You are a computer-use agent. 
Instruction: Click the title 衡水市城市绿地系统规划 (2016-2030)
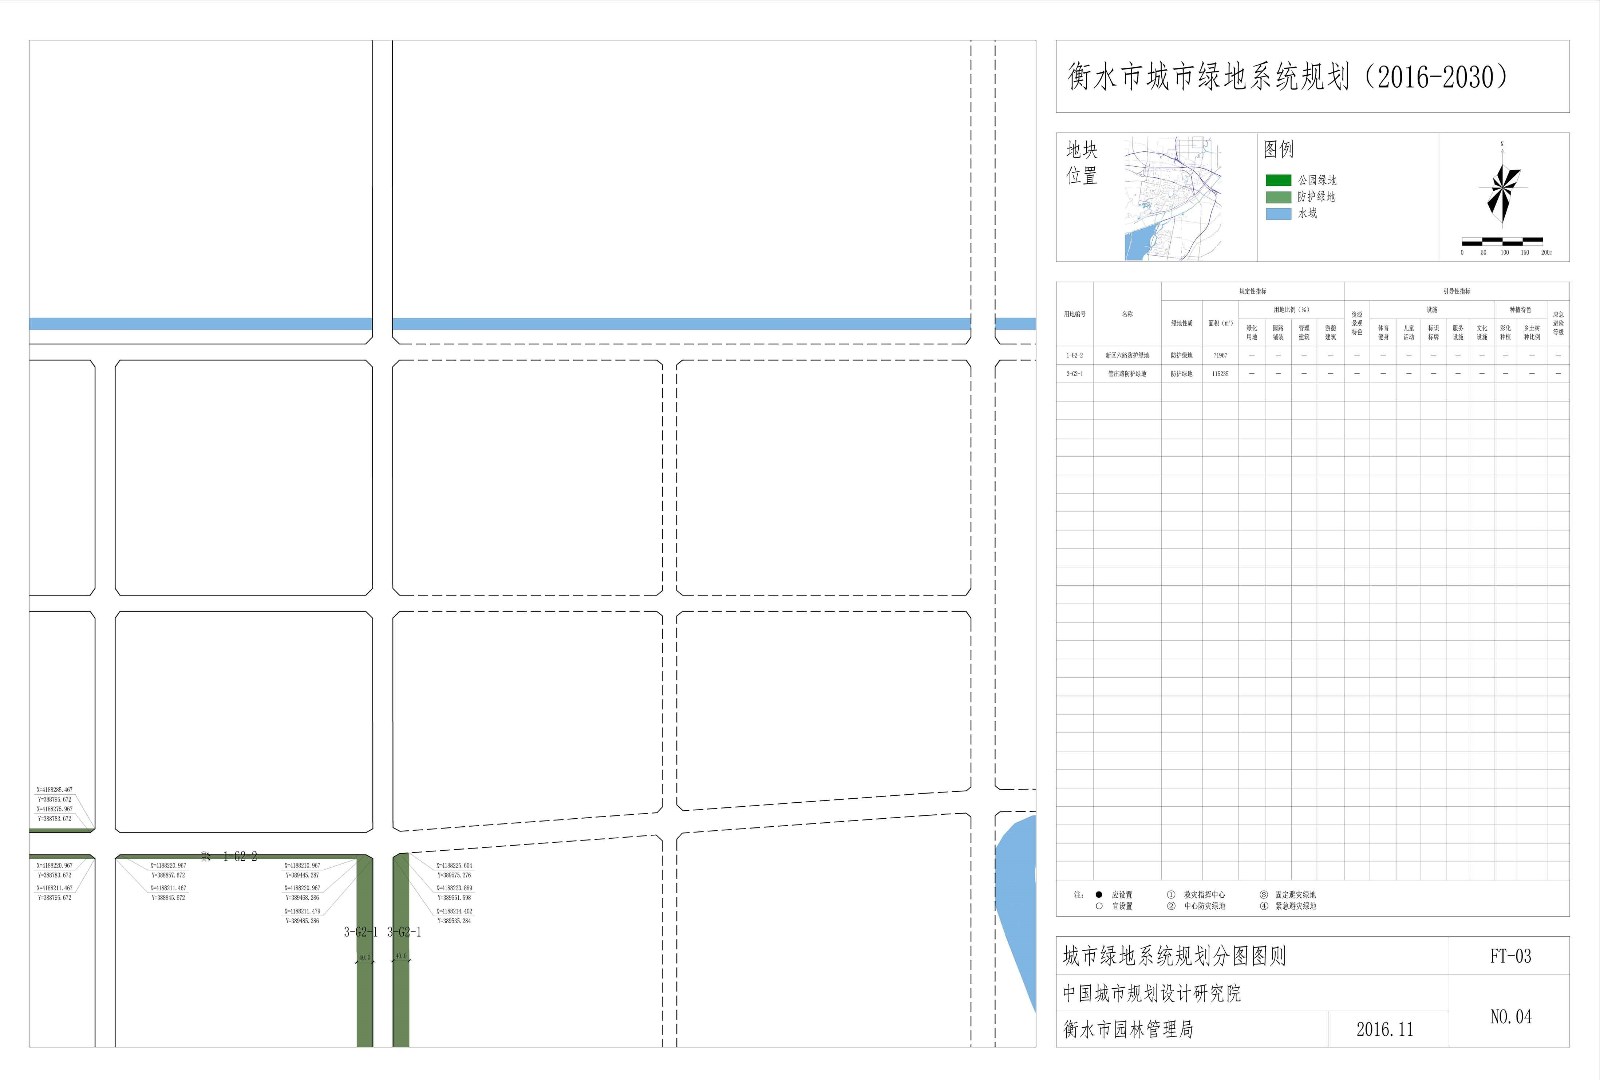[x=1287, y=77]
